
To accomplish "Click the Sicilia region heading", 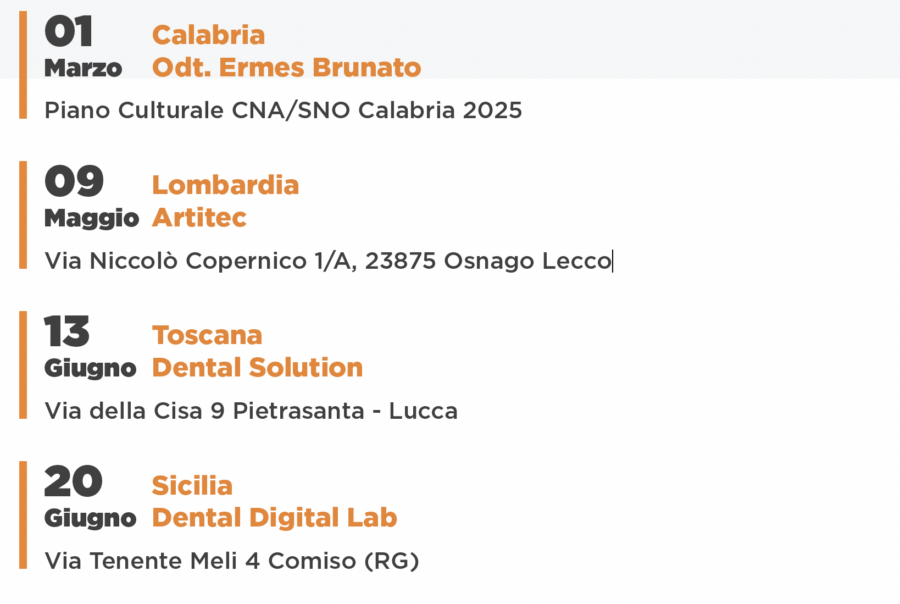I will [192, 485].
